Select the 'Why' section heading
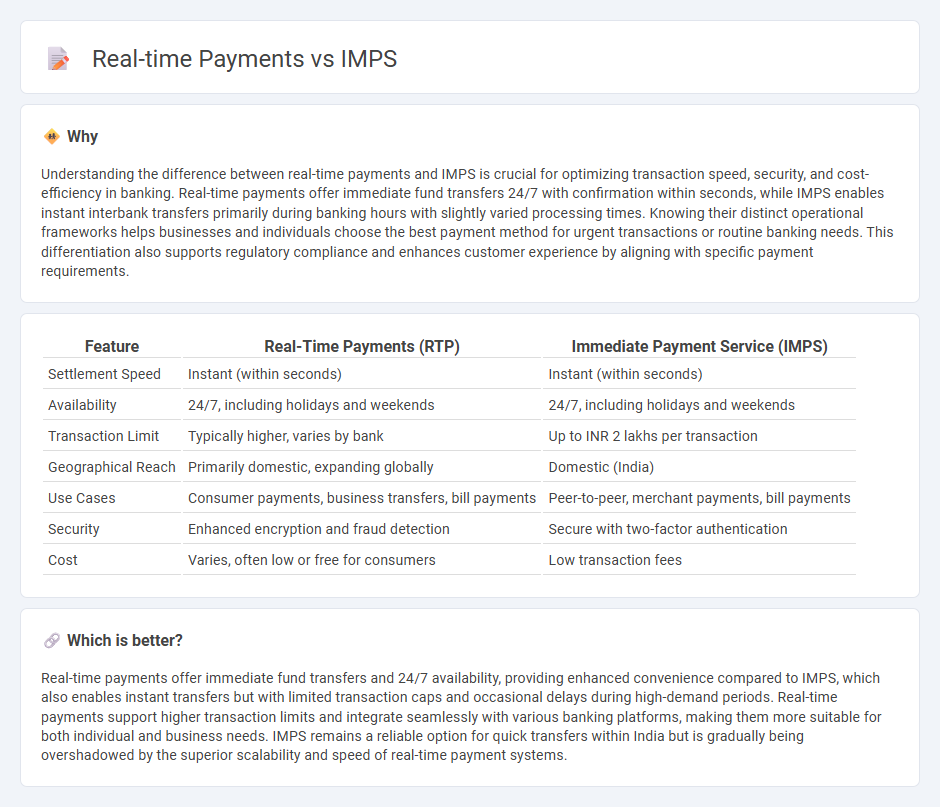940x807 pixels. [83, 137]
